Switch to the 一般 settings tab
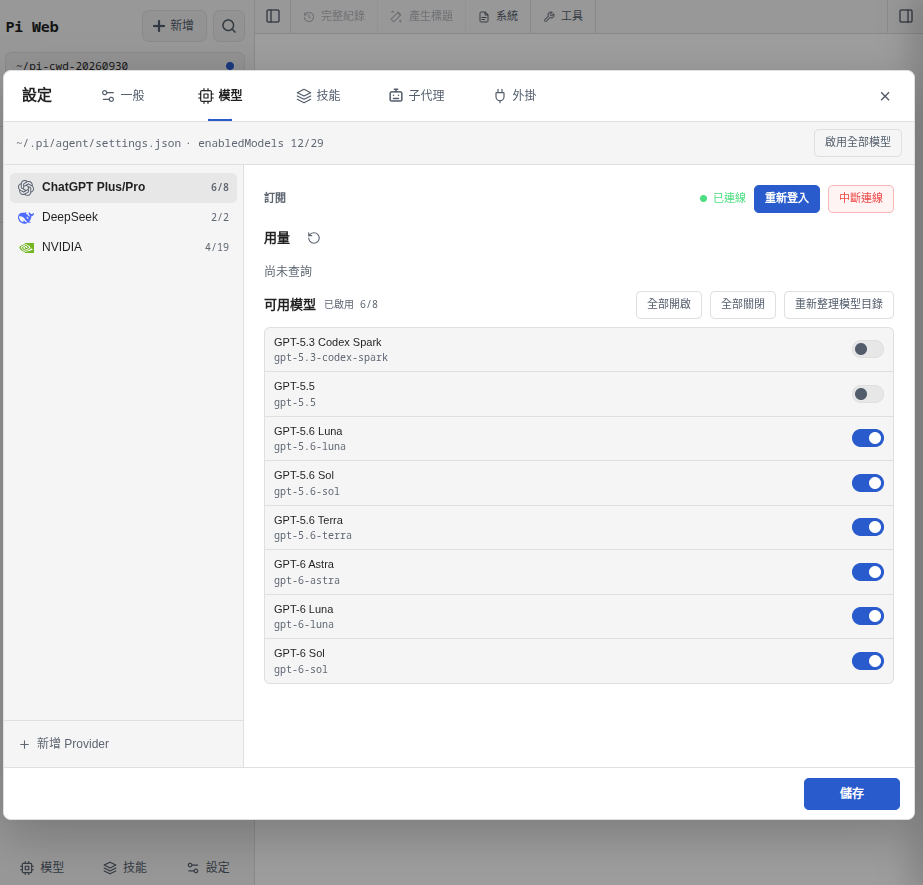Image resolution: width=923 pixels, height=885 pixels. coord(123,95)
